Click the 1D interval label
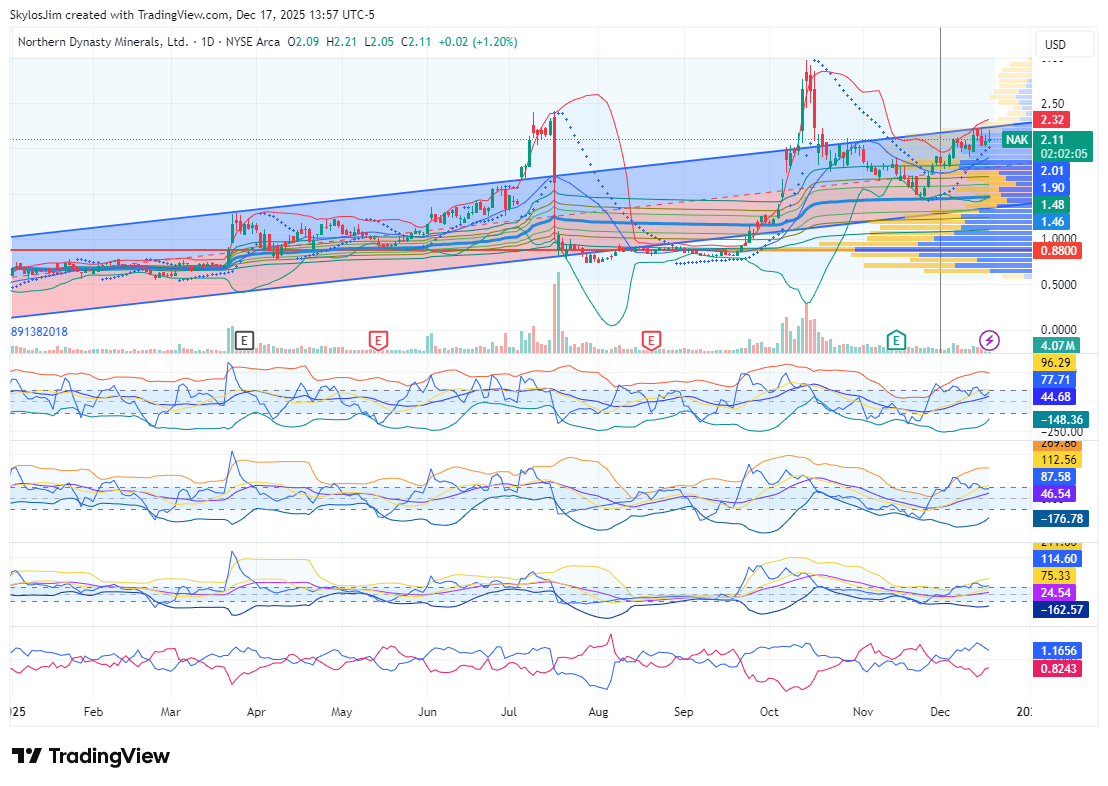 pyautogui.click(x=208, y=42)
